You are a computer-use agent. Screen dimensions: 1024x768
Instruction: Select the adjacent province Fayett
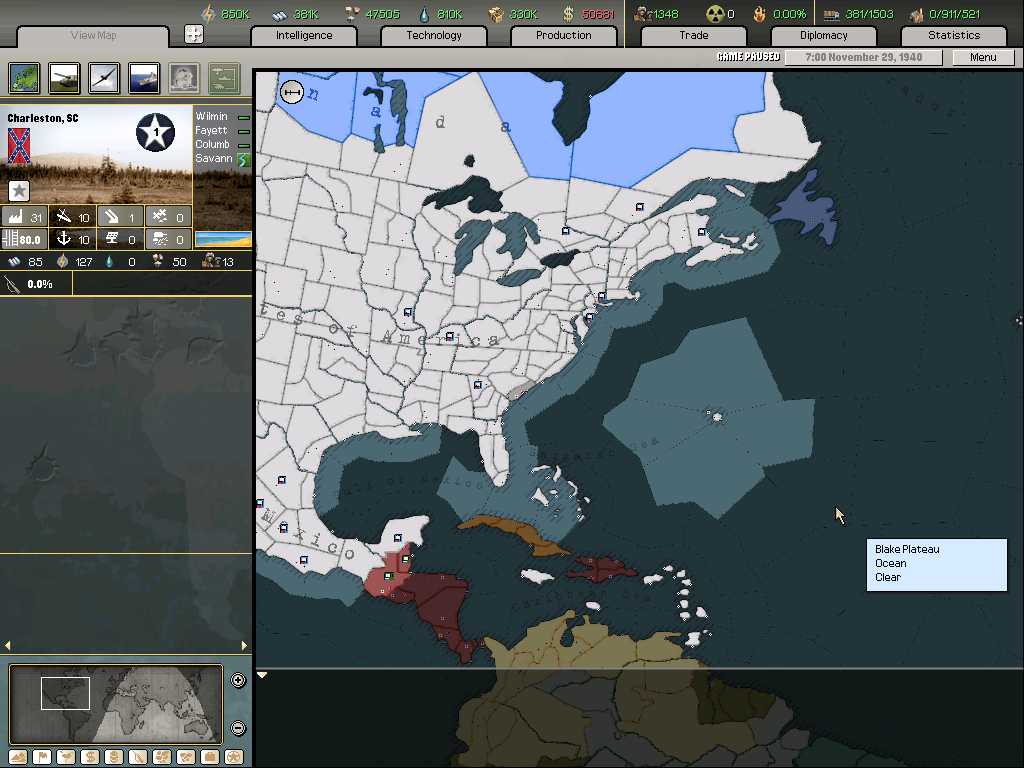tap(211, 131)
